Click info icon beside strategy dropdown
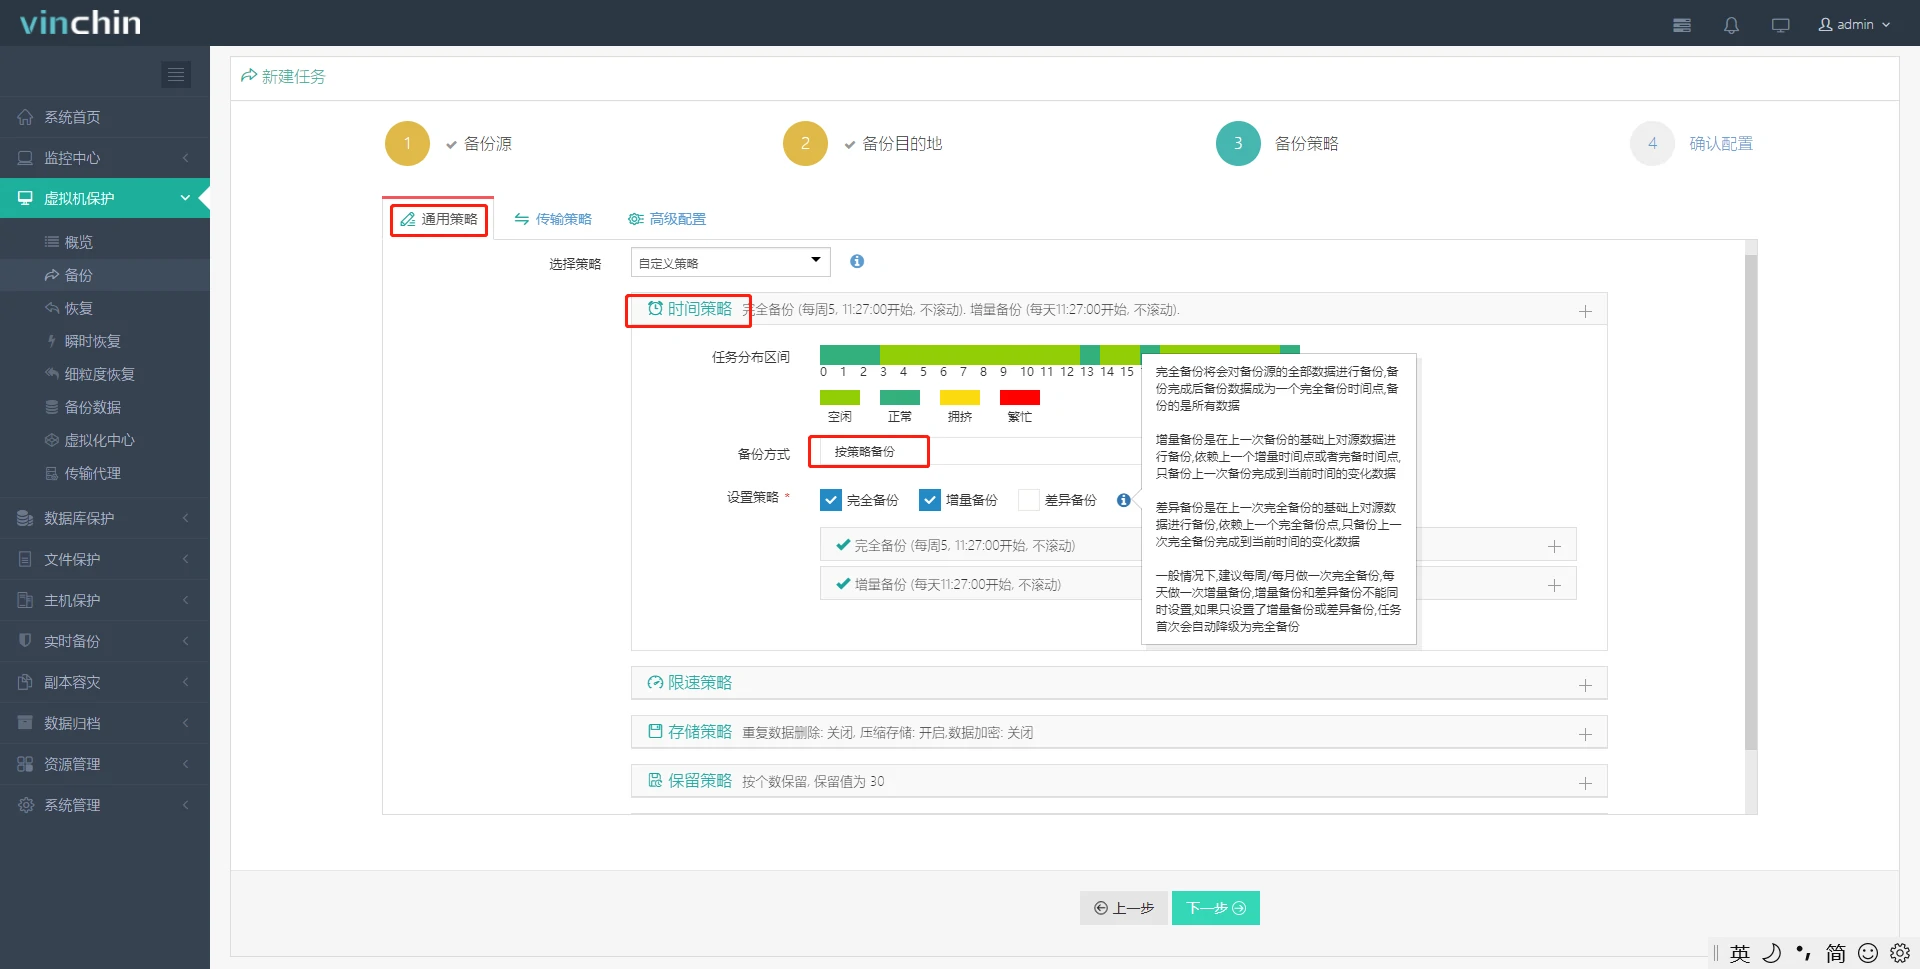 point(857,262)
